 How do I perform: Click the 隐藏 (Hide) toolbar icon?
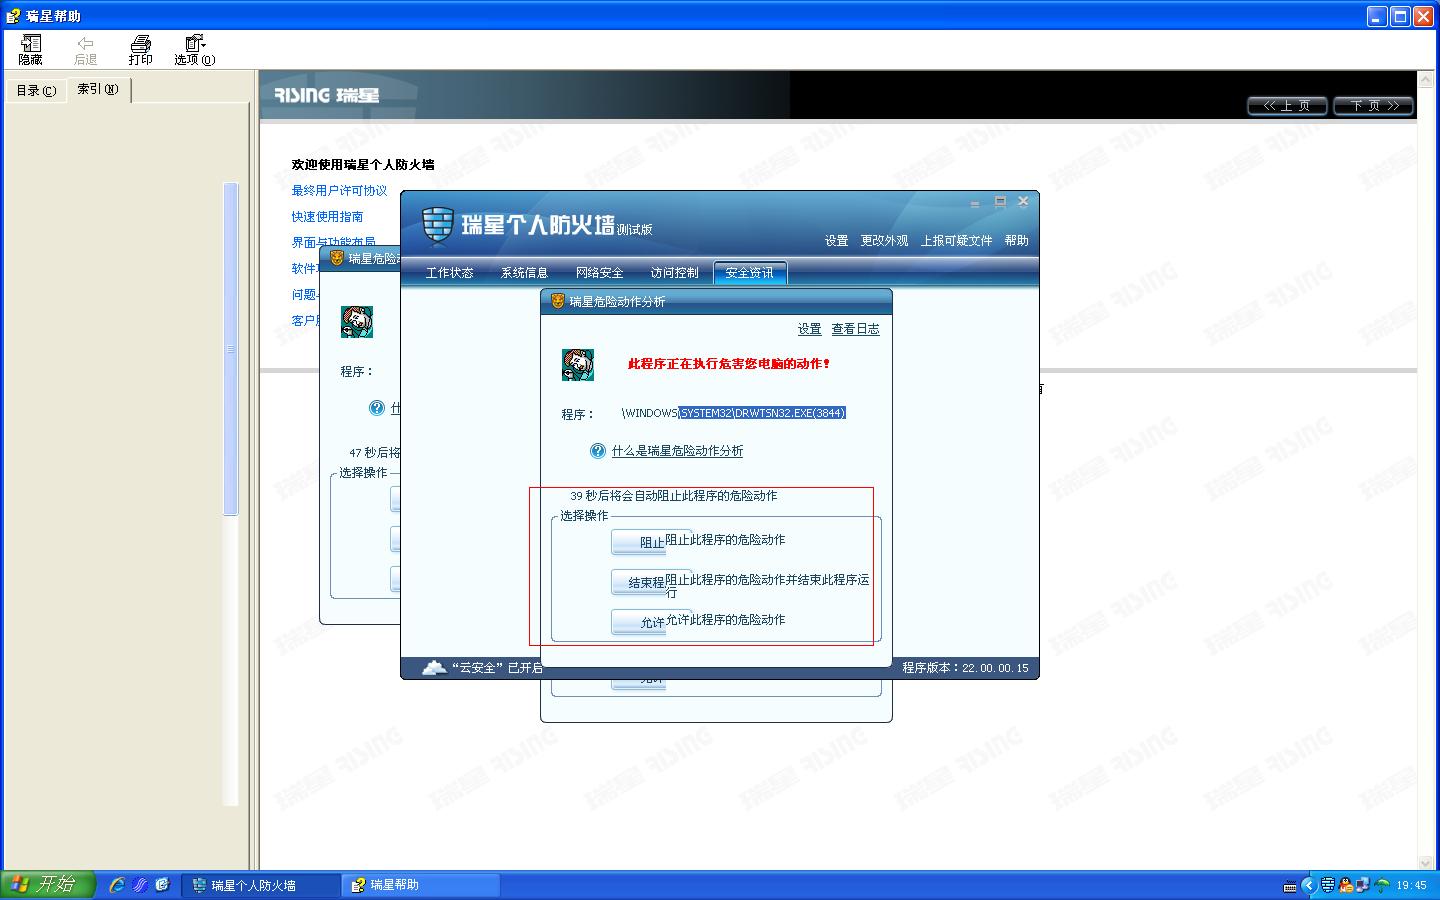point(31,50)
